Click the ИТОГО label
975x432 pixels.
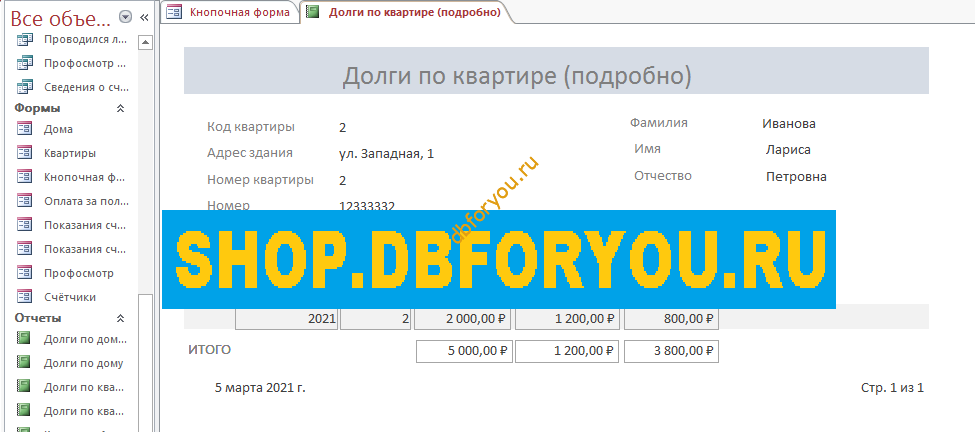(x=210, y=350)
